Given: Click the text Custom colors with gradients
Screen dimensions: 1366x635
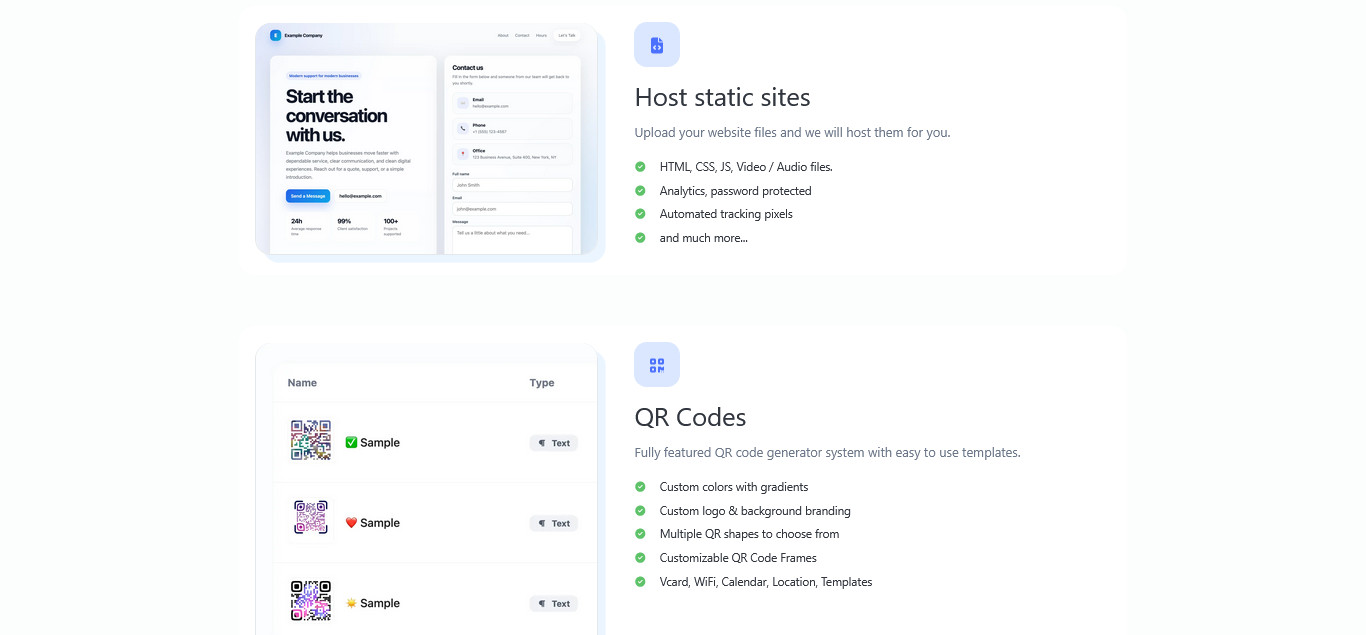Looking at the screenshot, I should tap(734, 487).
